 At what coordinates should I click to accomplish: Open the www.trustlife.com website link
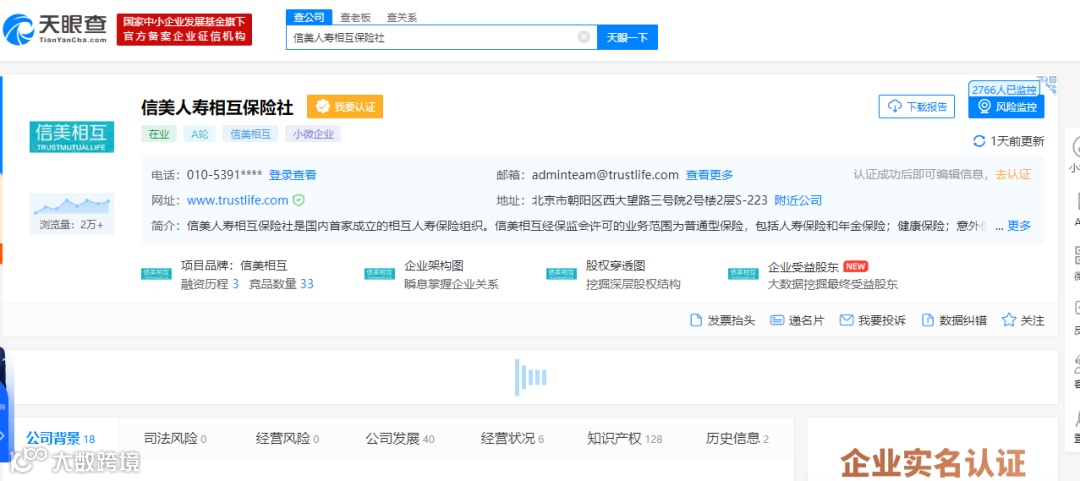pyautogui.click(x=238, y=201)
